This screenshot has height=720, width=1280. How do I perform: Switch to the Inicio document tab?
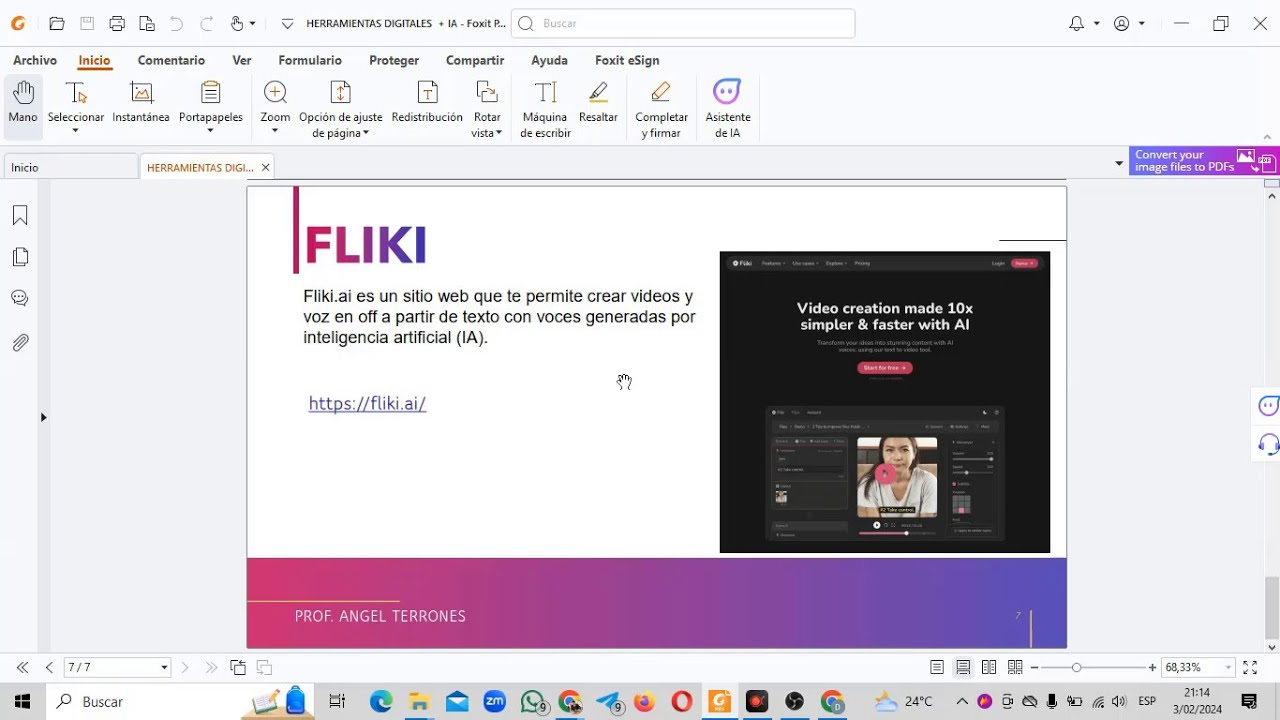(x=71, y=167)
